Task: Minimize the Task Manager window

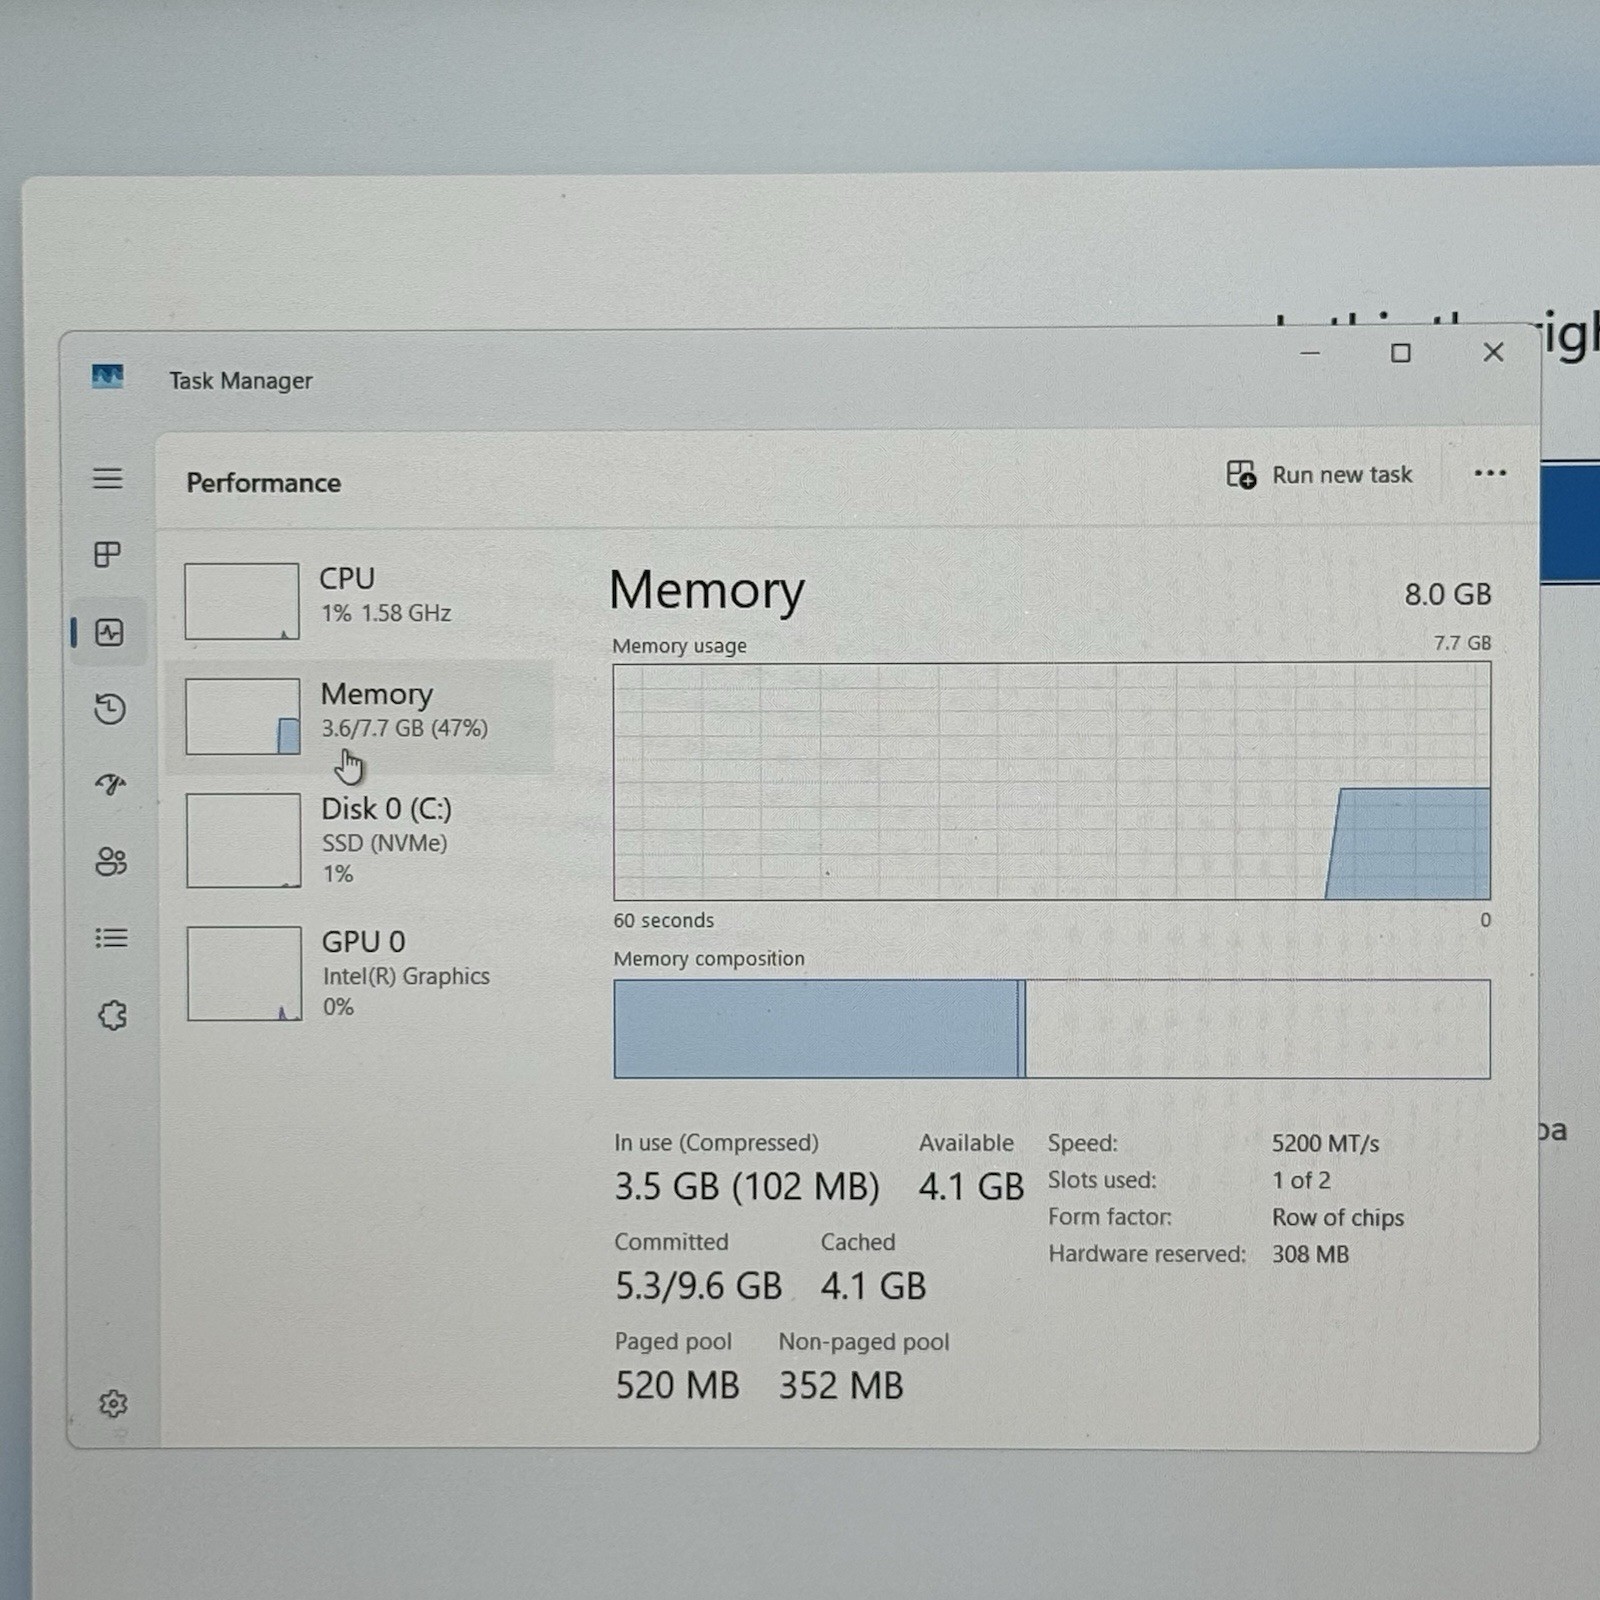Action: 1310,353
